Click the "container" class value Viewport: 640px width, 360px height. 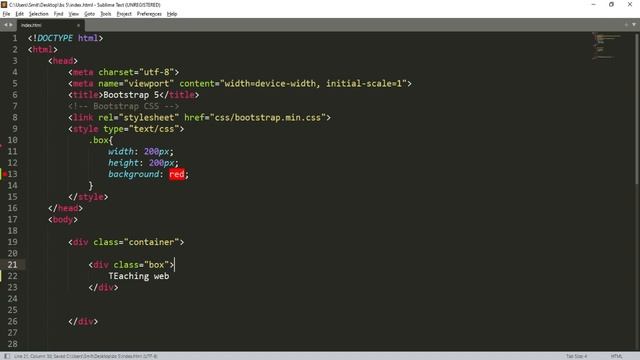[x=151, y=242]
